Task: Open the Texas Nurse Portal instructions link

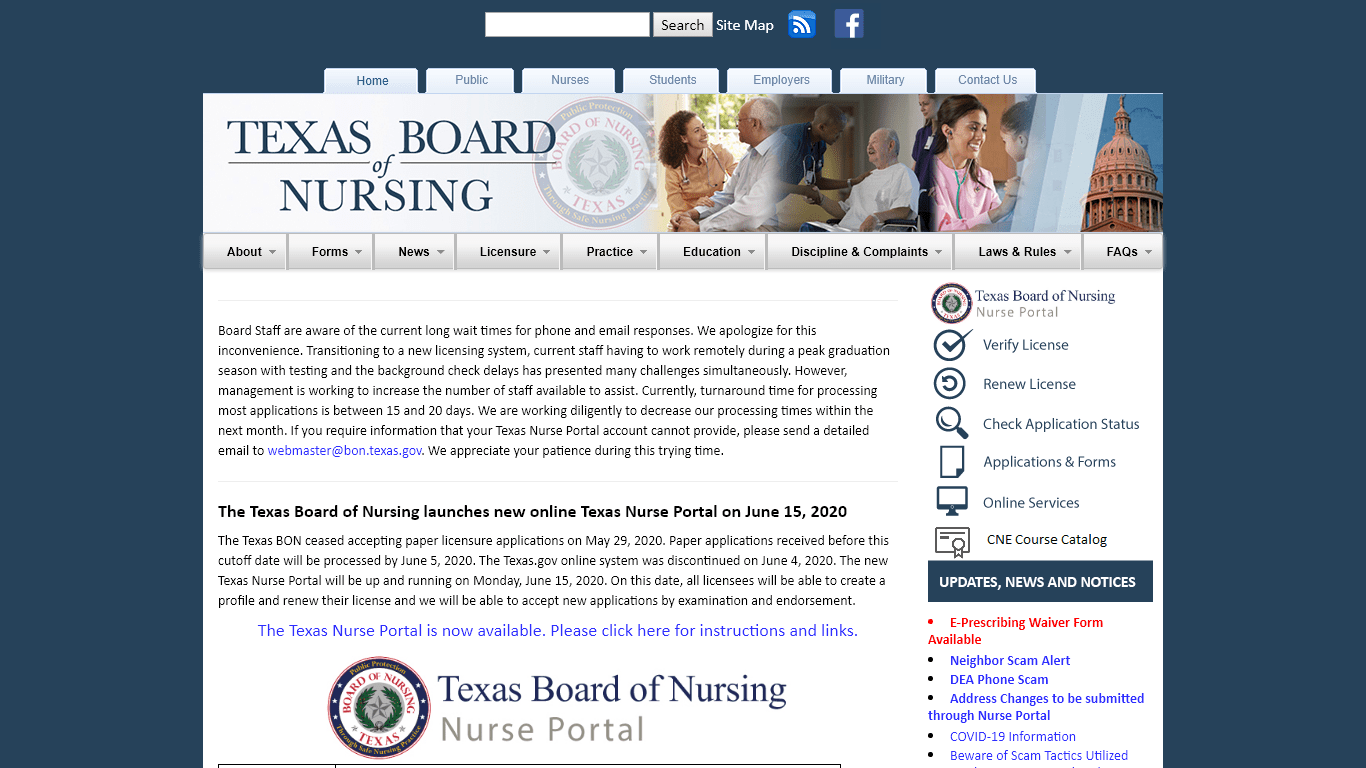Action: click(557, 631)
